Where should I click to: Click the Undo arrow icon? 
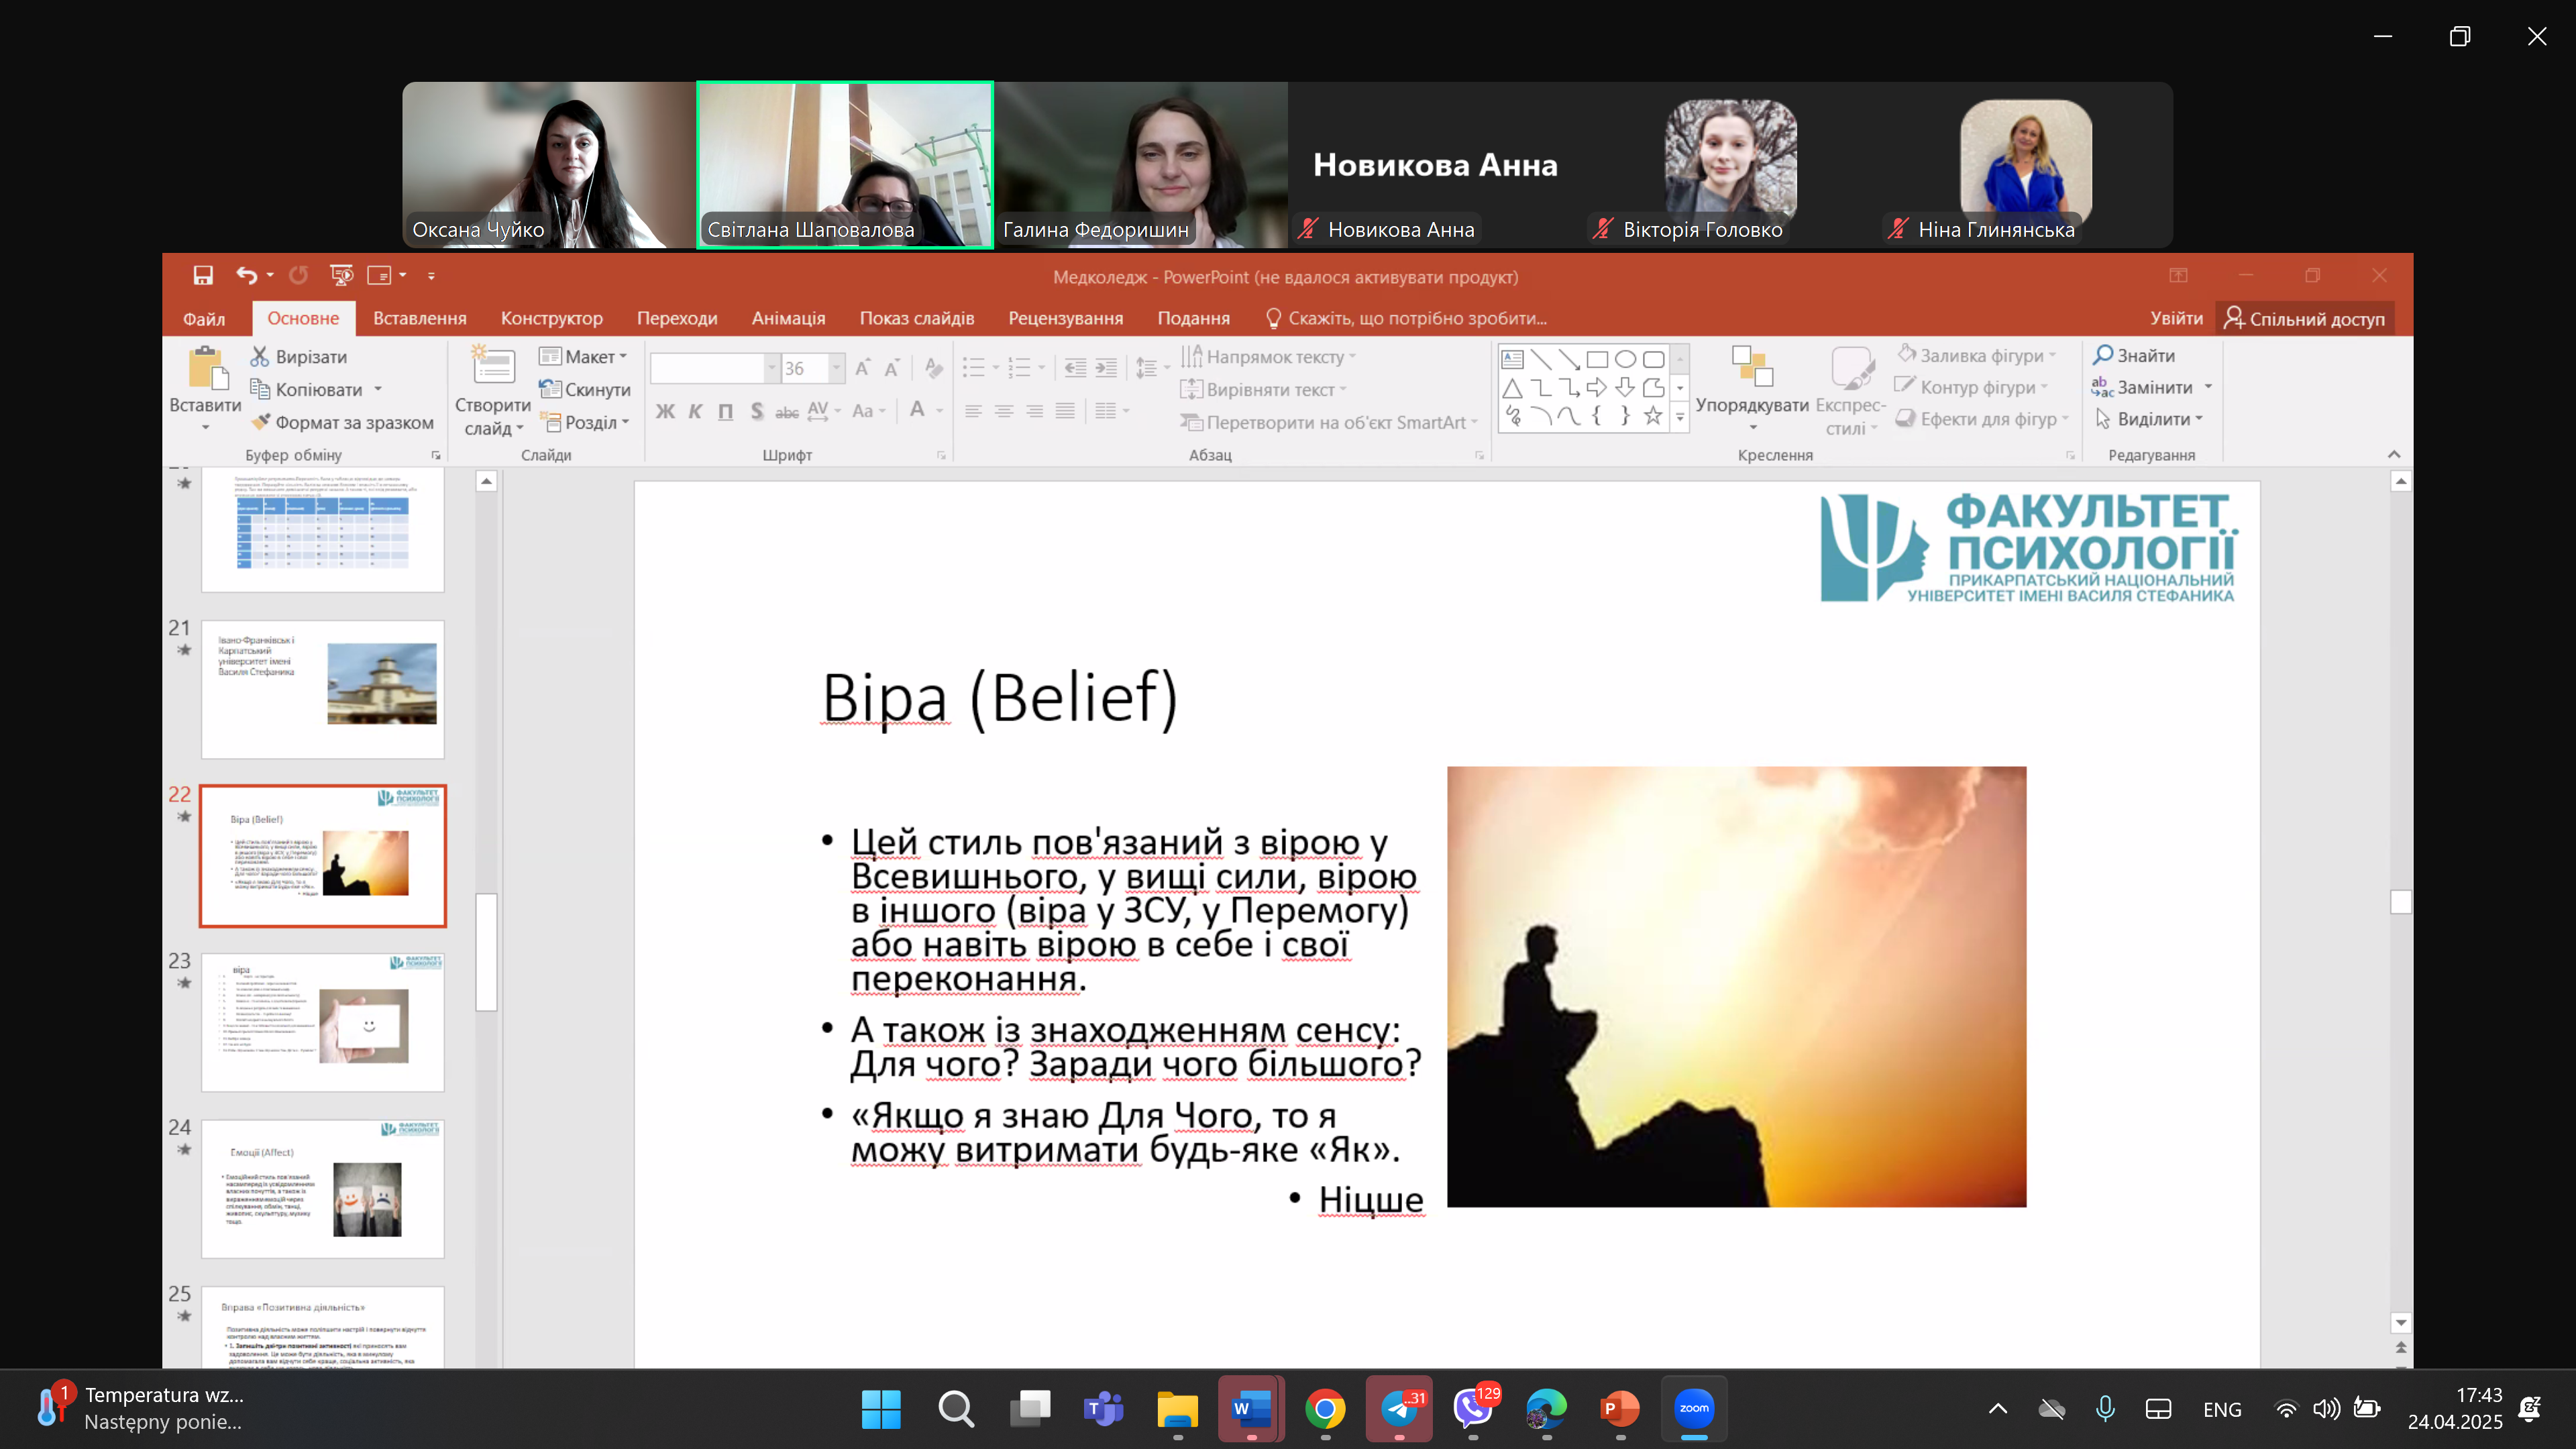pos(246,275)
